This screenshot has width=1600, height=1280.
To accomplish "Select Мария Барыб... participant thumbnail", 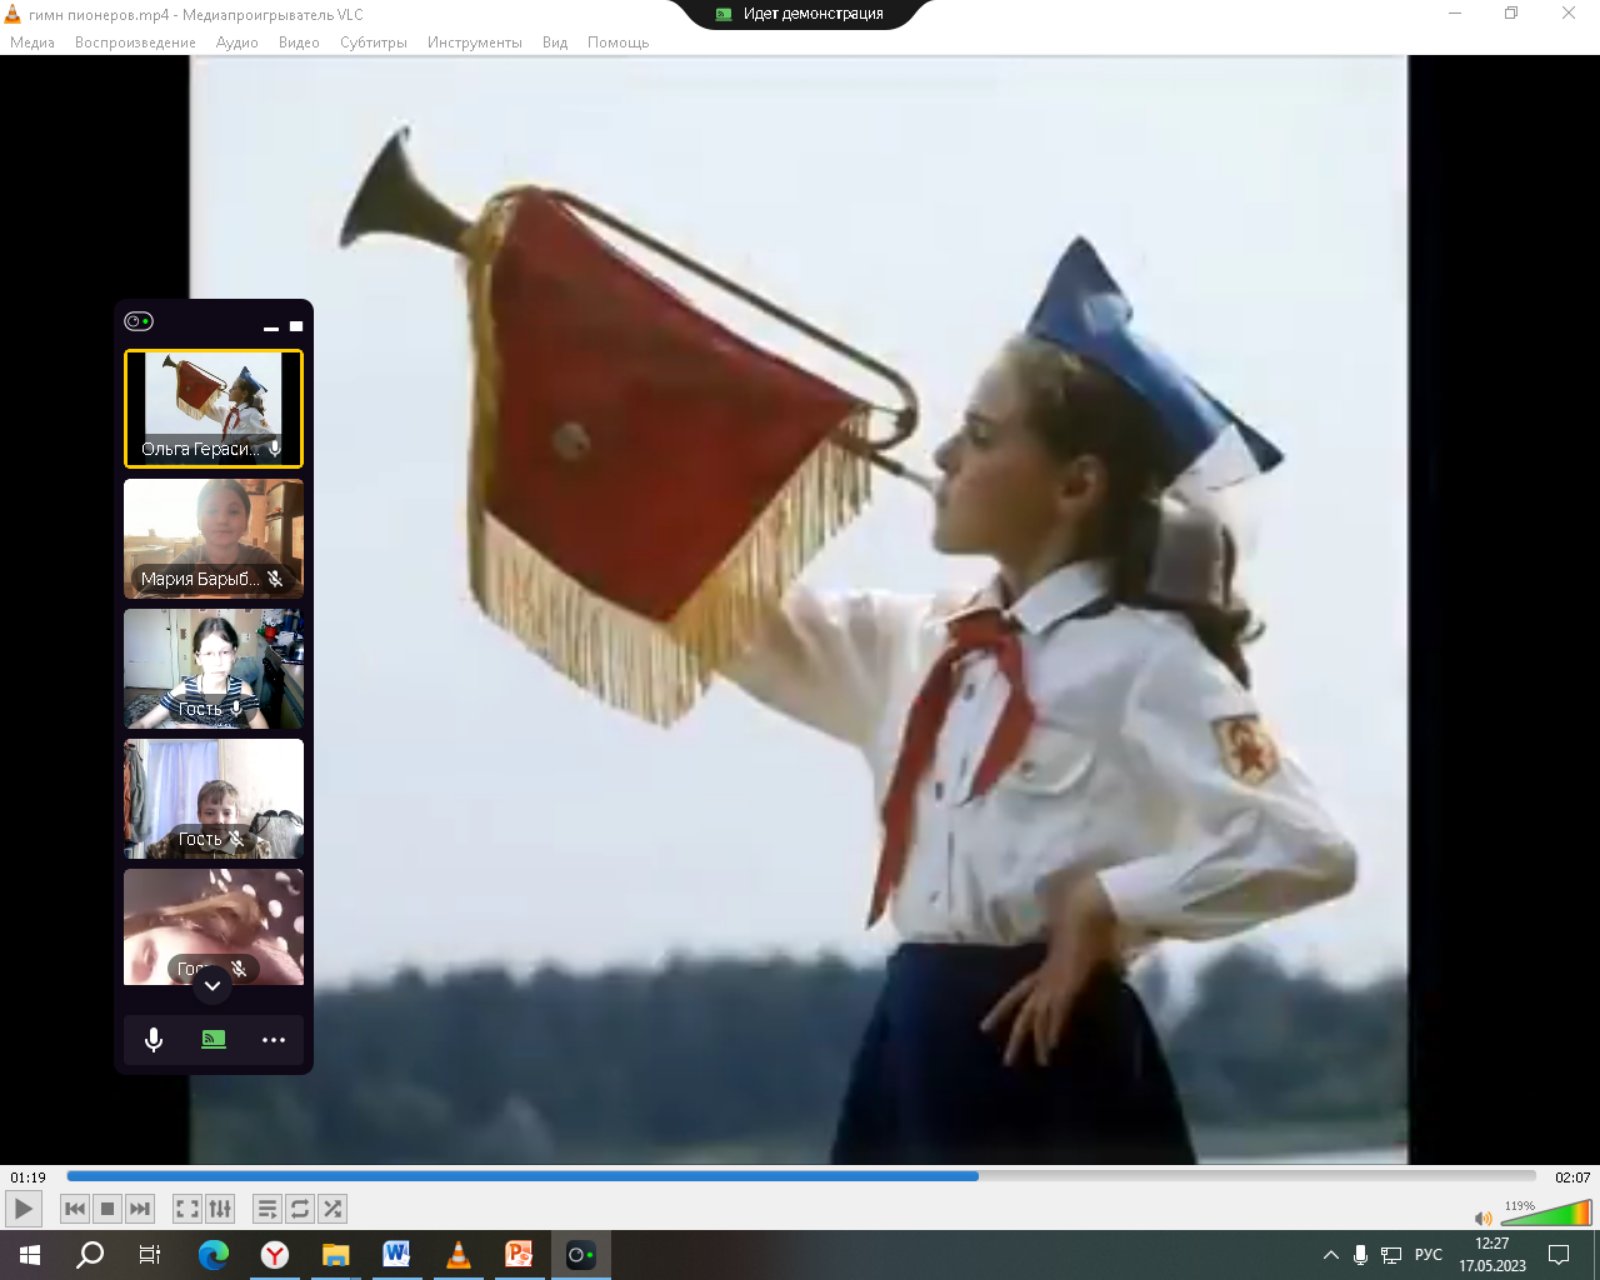I will click(213, 538).
